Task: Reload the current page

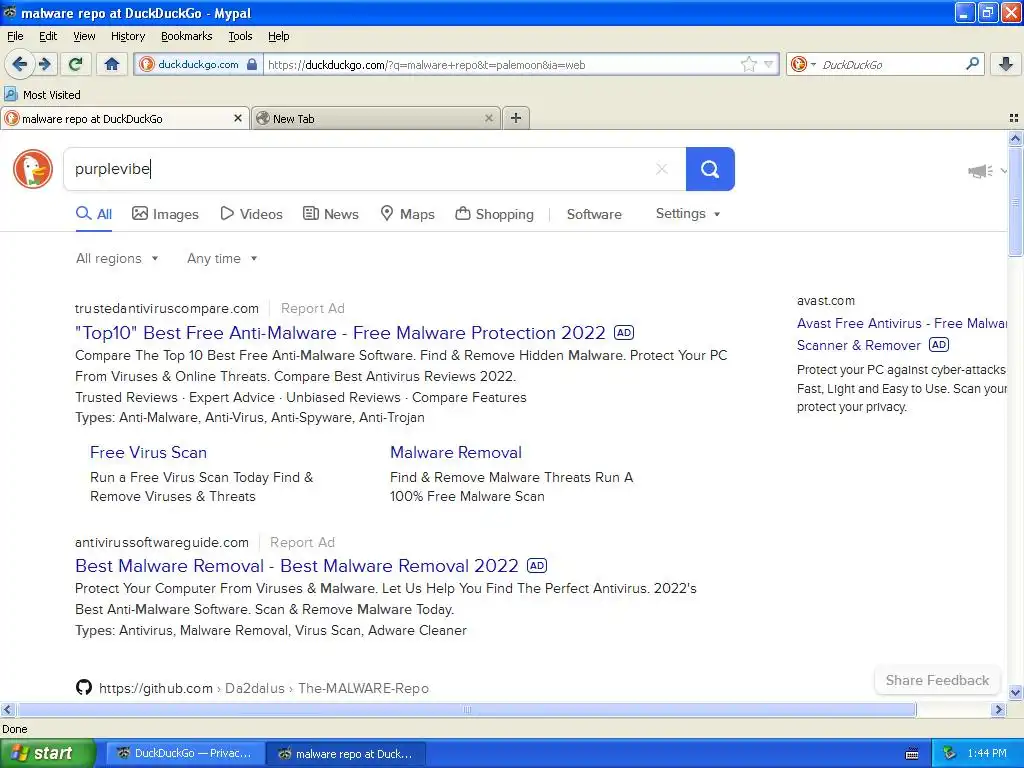Action: coord(76,64)
